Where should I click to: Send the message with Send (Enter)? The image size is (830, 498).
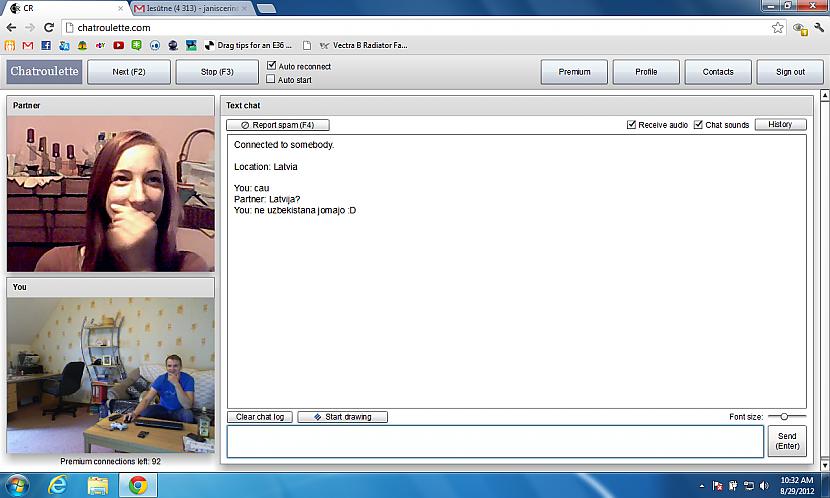[787, 441]
